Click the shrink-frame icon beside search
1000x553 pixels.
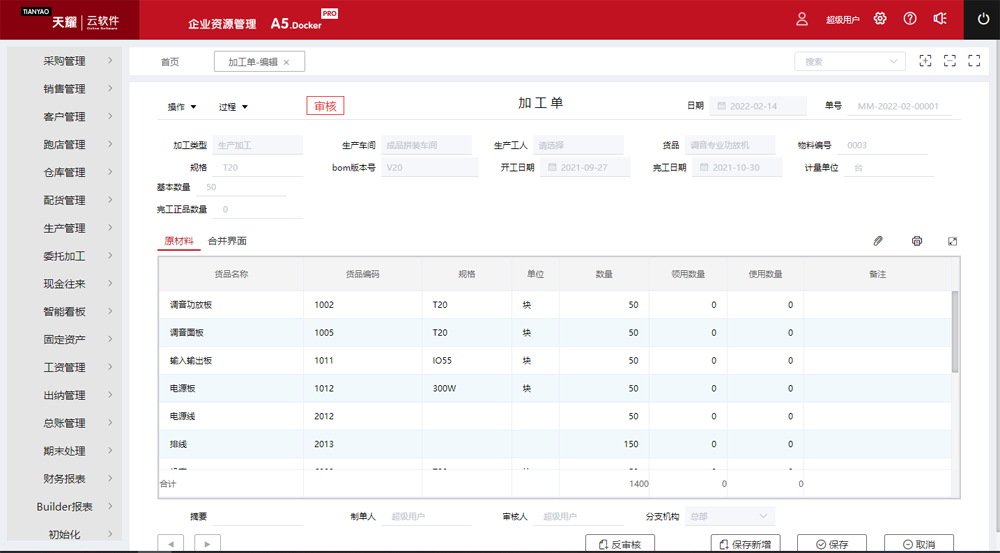click(x=950, y=61)
